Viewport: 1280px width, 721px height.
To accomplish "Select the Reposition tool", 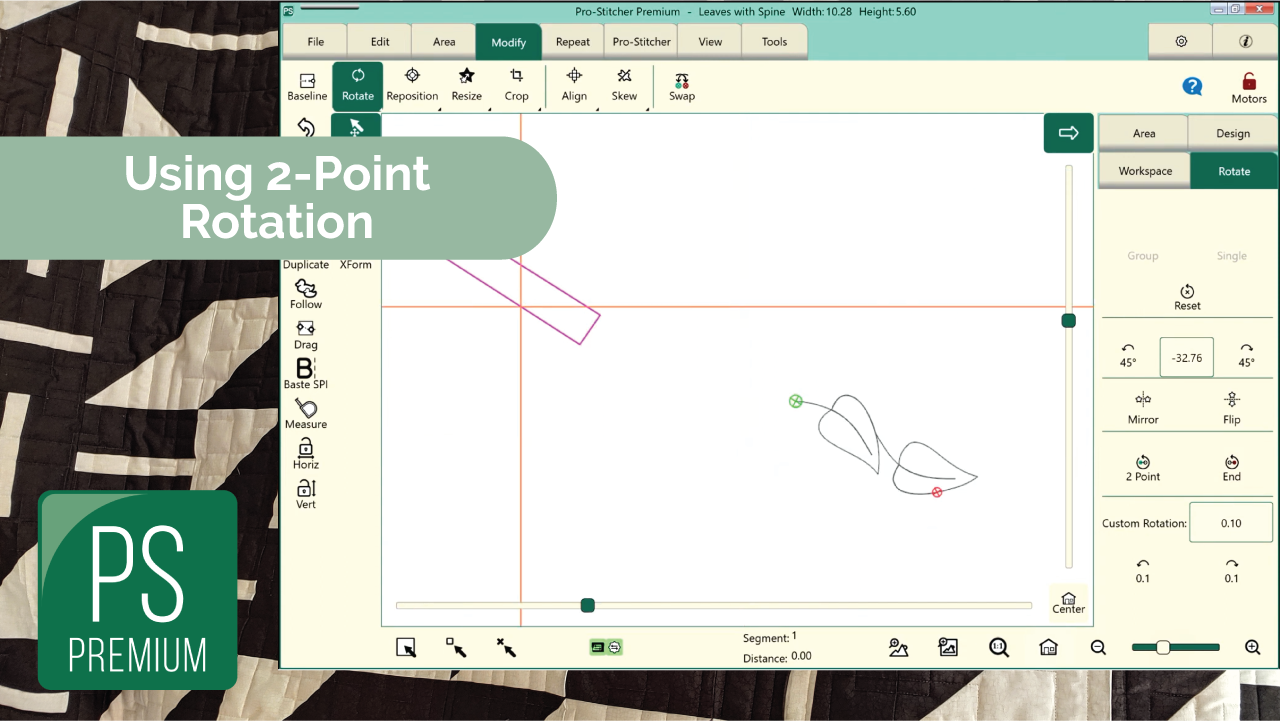I will (412, 84).
